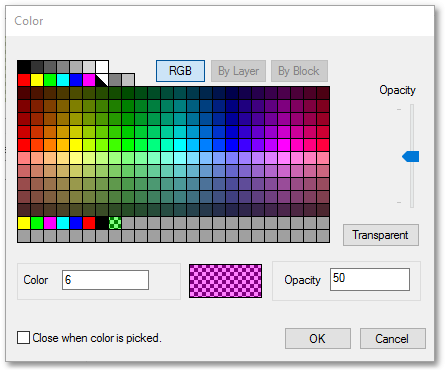This screenshot has width=446, height=373.
Task: Cancel the Color dialog
Action: pyautogui.click(x=392, y=339)
